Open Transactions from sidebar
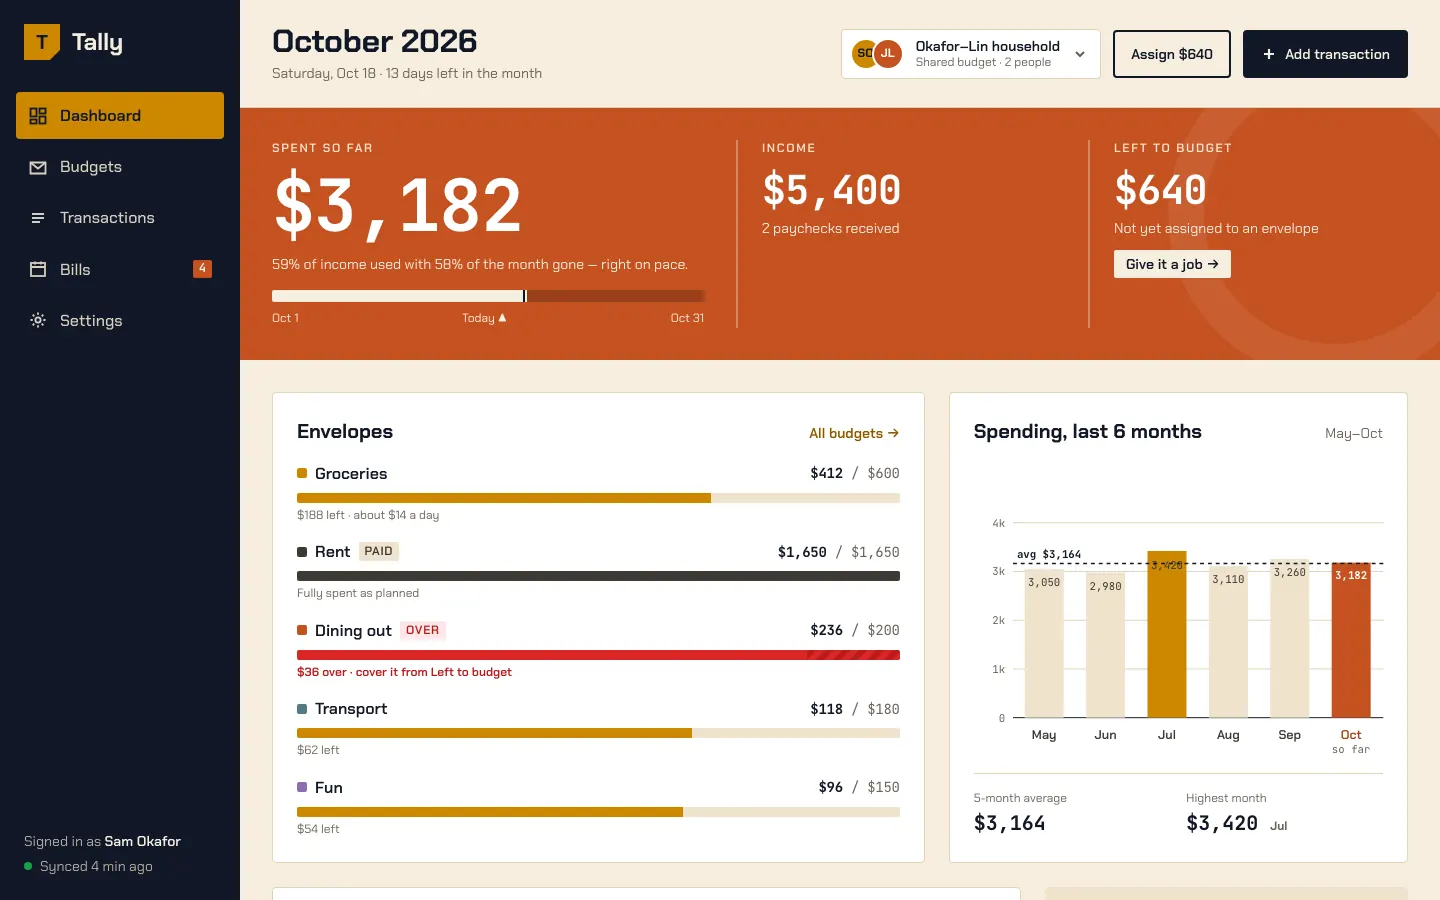The image size is (1440, 900). 120,218
